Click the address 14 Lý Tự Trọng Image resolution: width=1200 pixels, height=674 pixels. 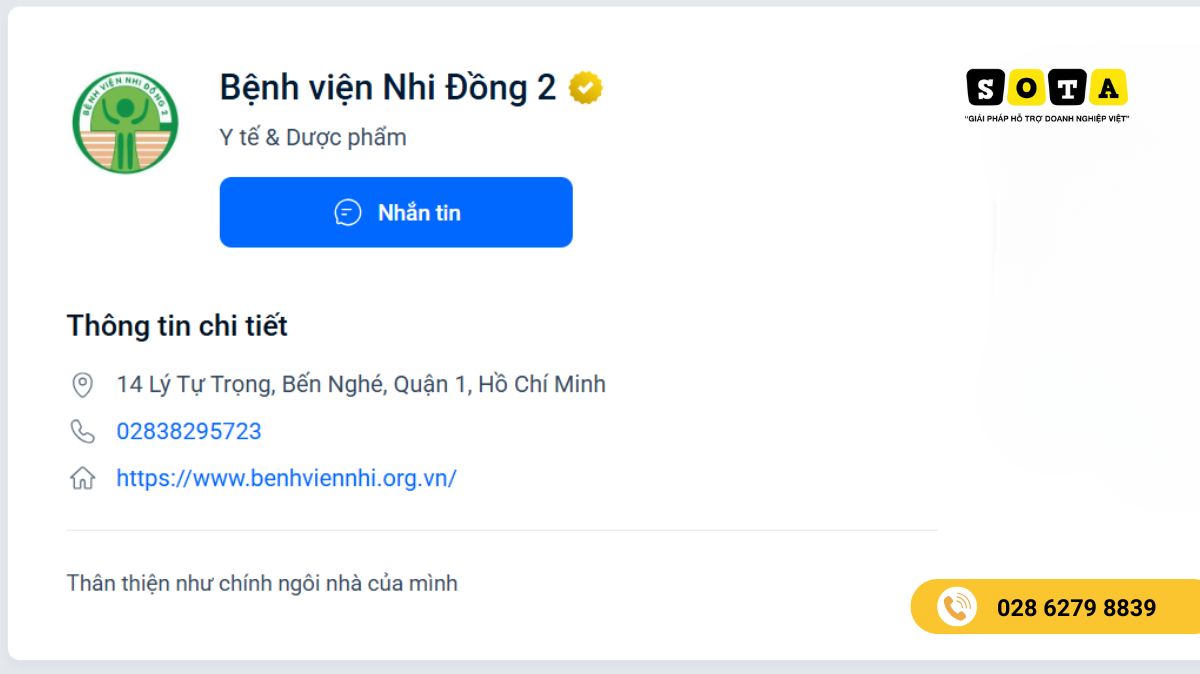(361, 384)
